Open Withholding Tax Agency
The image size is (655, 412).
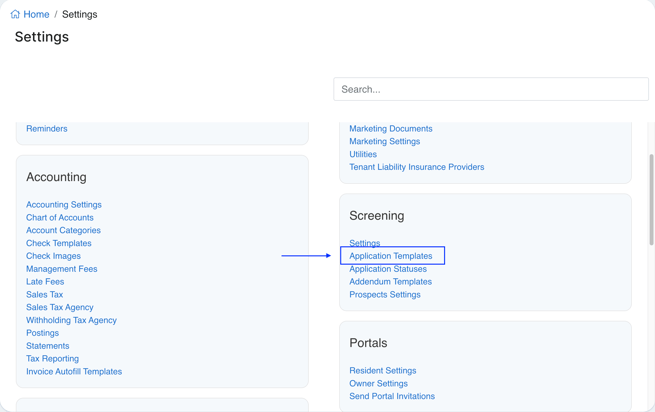(71, 321)
